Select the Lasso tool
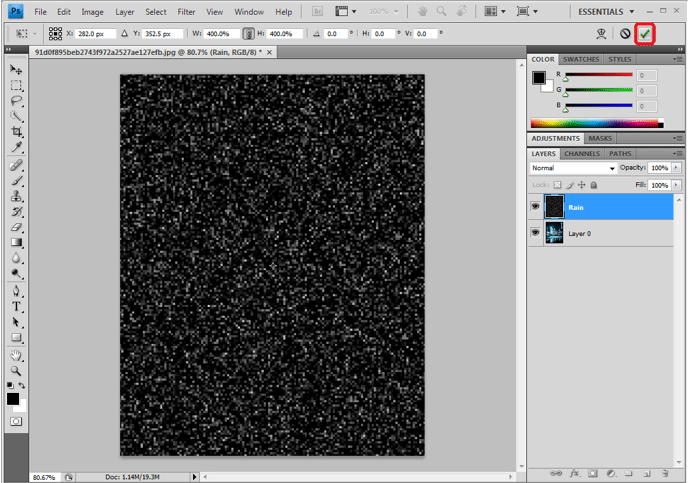 (x=17, y=100)
